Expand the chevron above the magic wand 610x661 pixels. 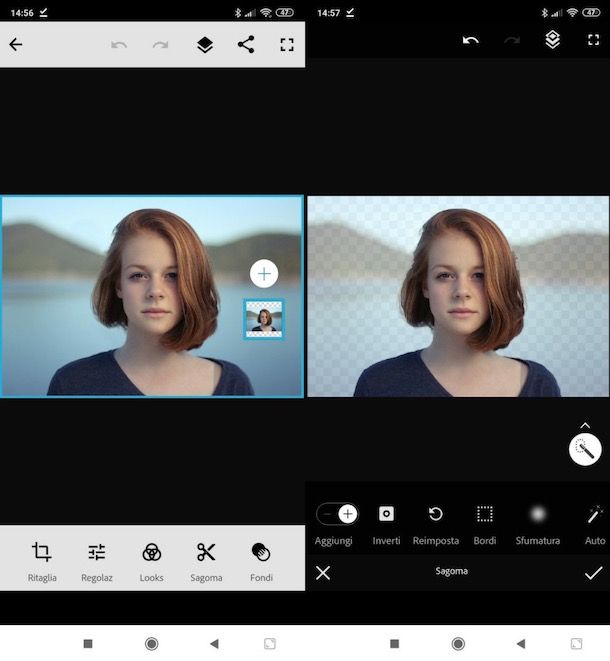pyautogui.click(x=585, y=425)
